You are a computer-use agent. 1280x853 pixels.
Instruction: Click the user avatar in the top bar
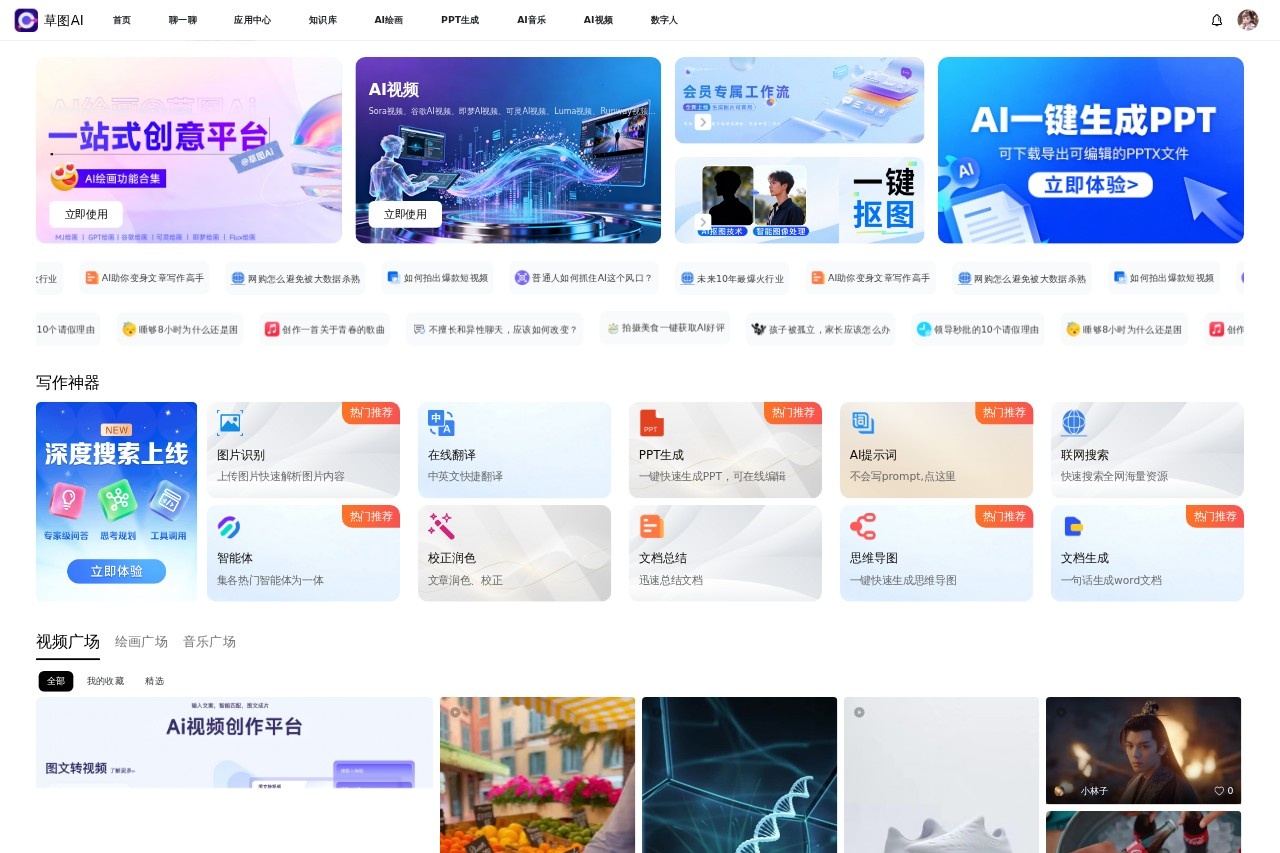pos(1248,19)
